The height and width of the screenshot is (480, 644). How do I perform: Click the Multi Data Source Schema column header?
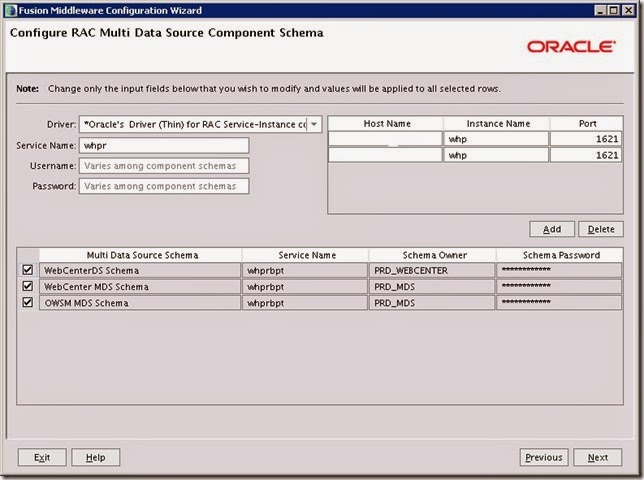[141, 255]
